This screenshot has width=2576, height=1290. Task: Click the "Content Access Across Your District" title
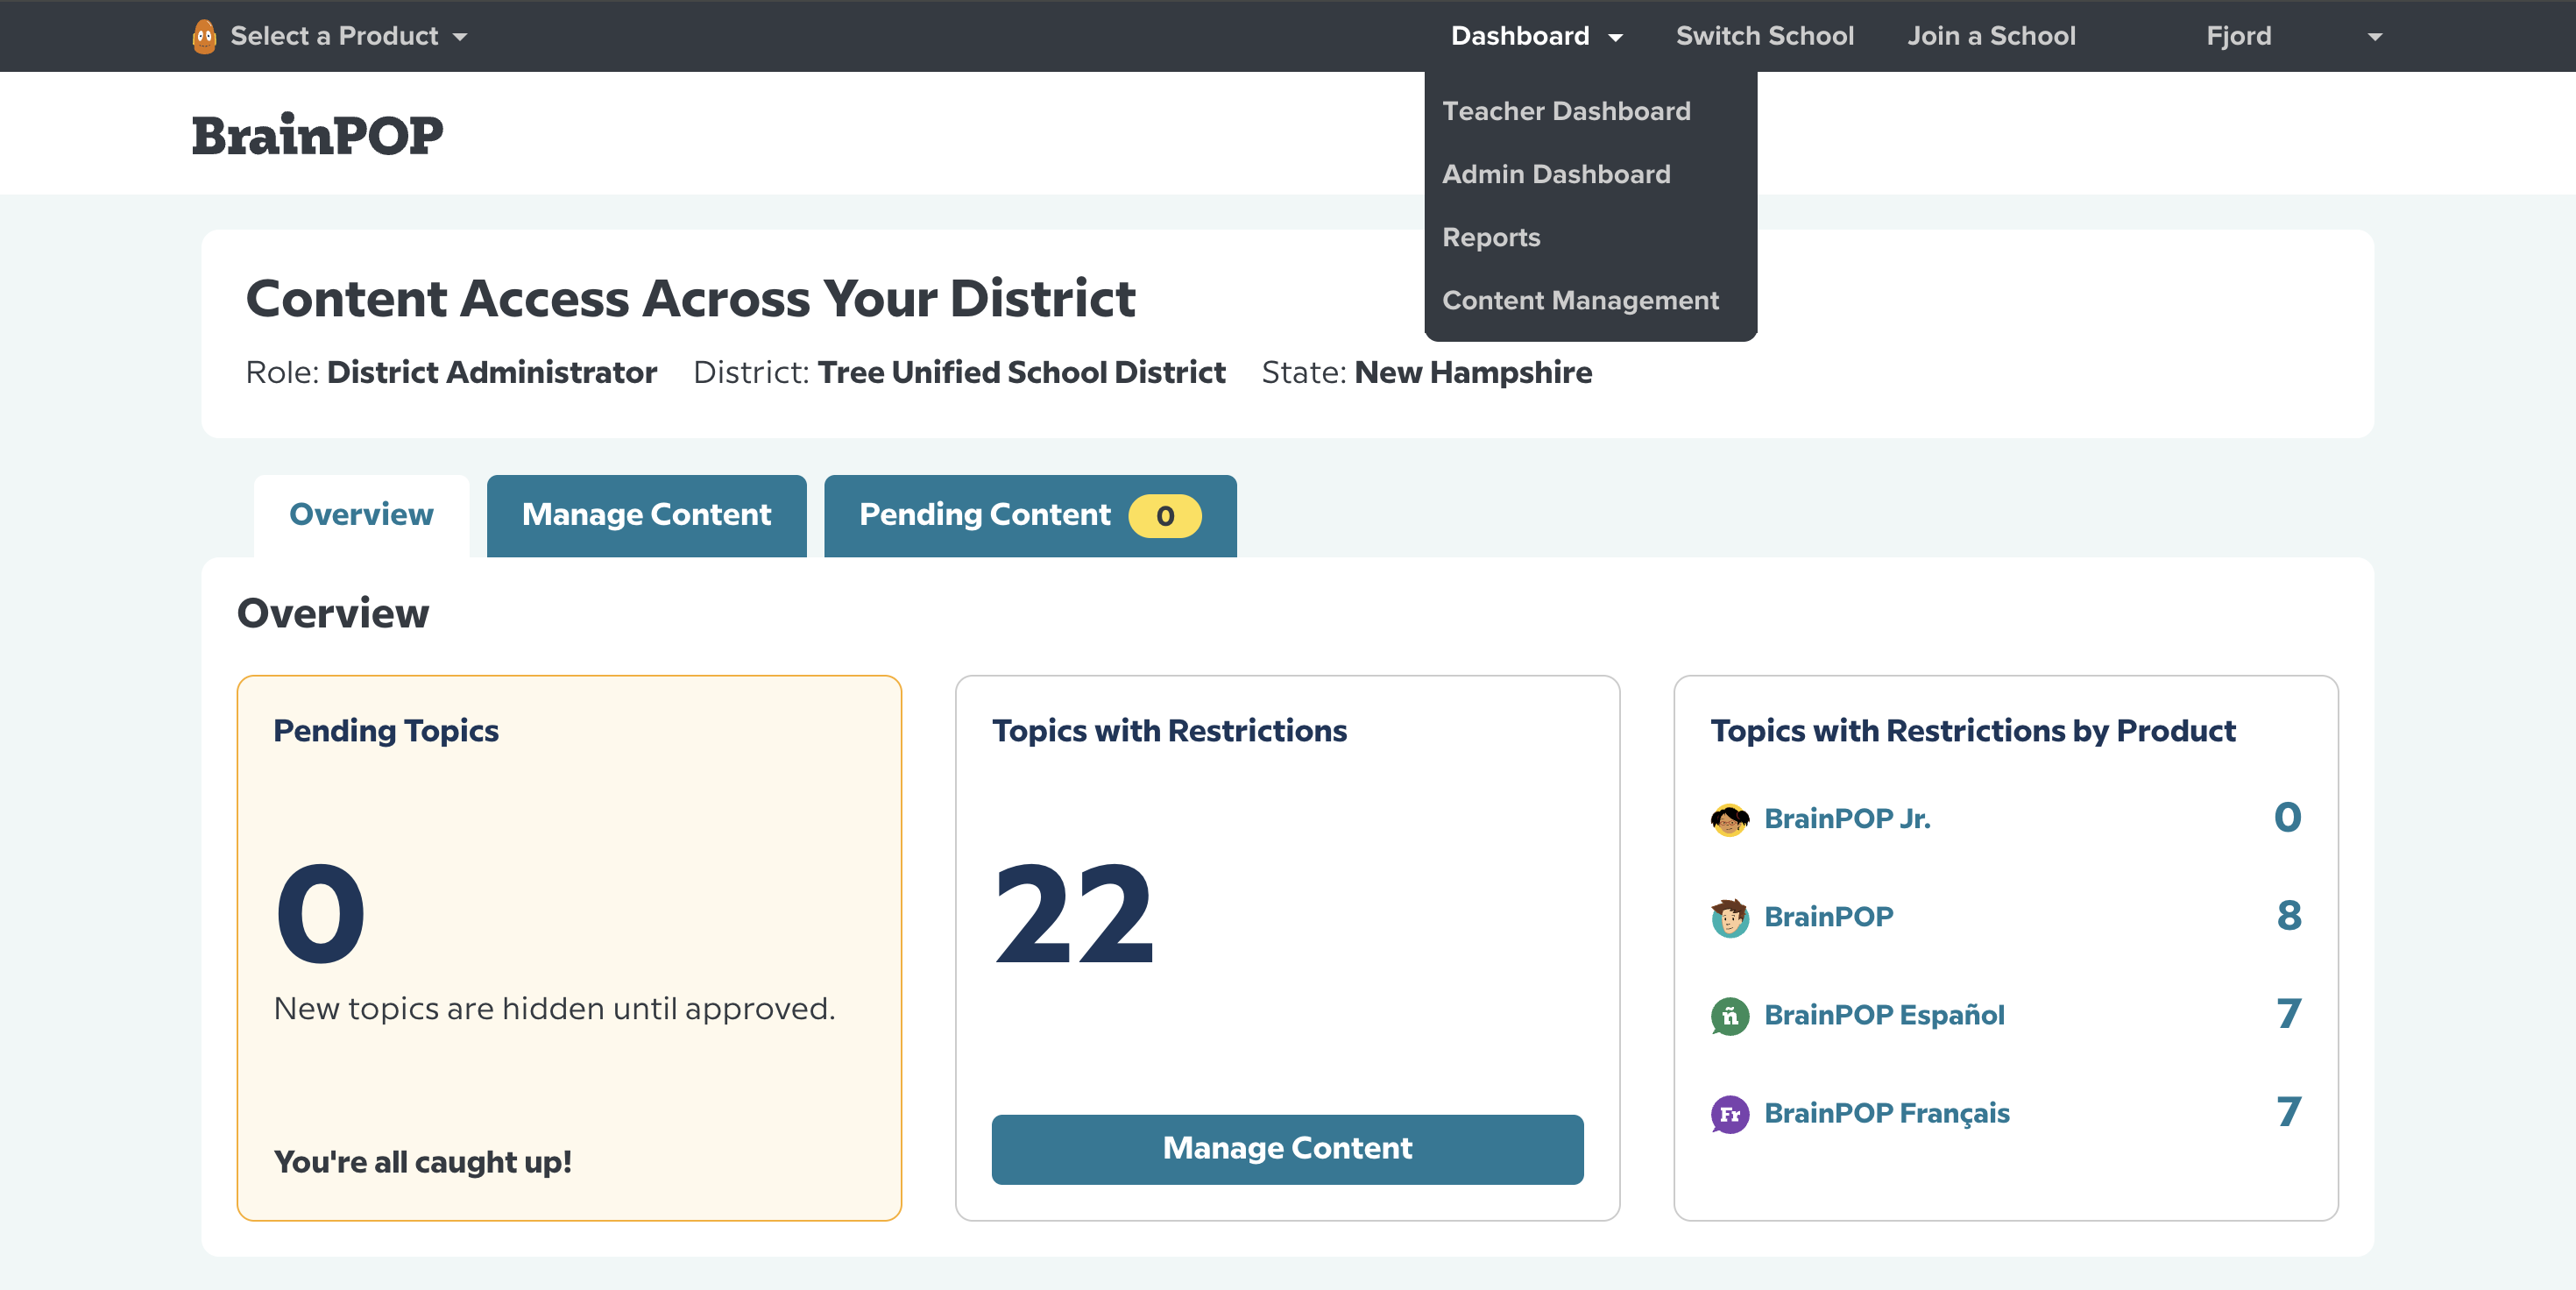691,299
